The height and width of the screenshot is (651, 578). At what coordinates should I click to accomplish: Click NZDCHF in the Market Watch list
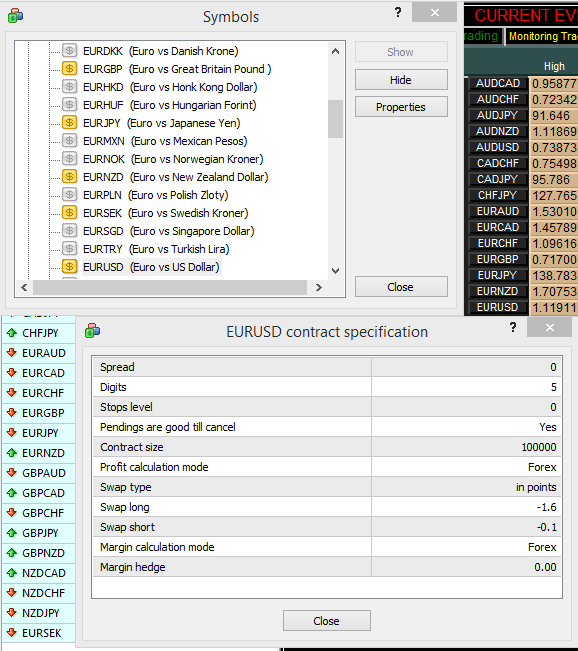click(x=43, y=592)
